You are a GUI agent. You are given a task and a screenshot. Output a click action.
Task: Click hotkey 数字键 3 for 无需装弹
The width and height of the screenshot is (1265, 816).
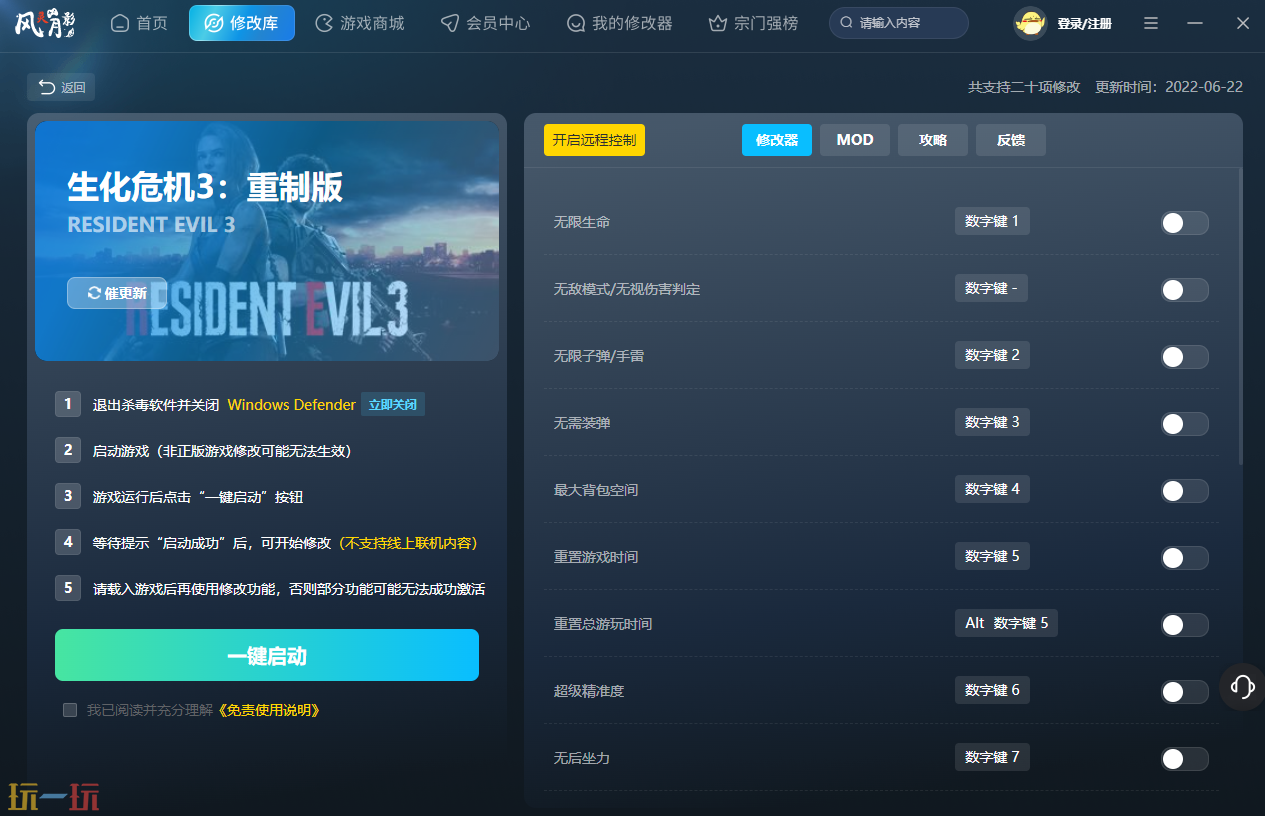[x=992, y=422]
